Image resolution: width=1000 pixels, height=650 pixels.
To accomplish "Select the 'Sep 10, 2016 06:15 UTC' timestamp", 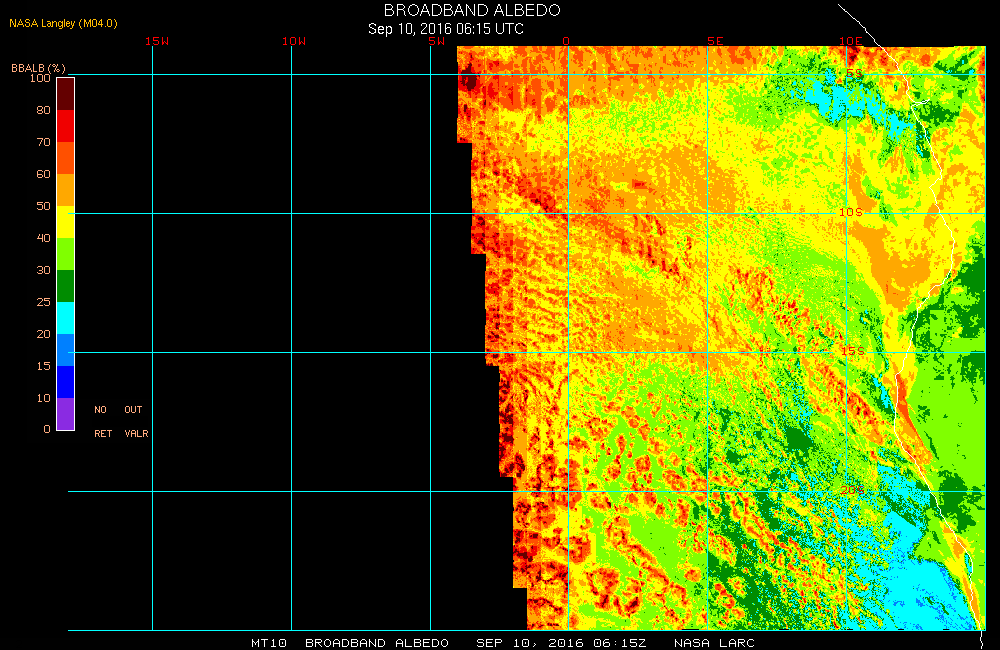I will pyautogui.click(x=446, y=29).
